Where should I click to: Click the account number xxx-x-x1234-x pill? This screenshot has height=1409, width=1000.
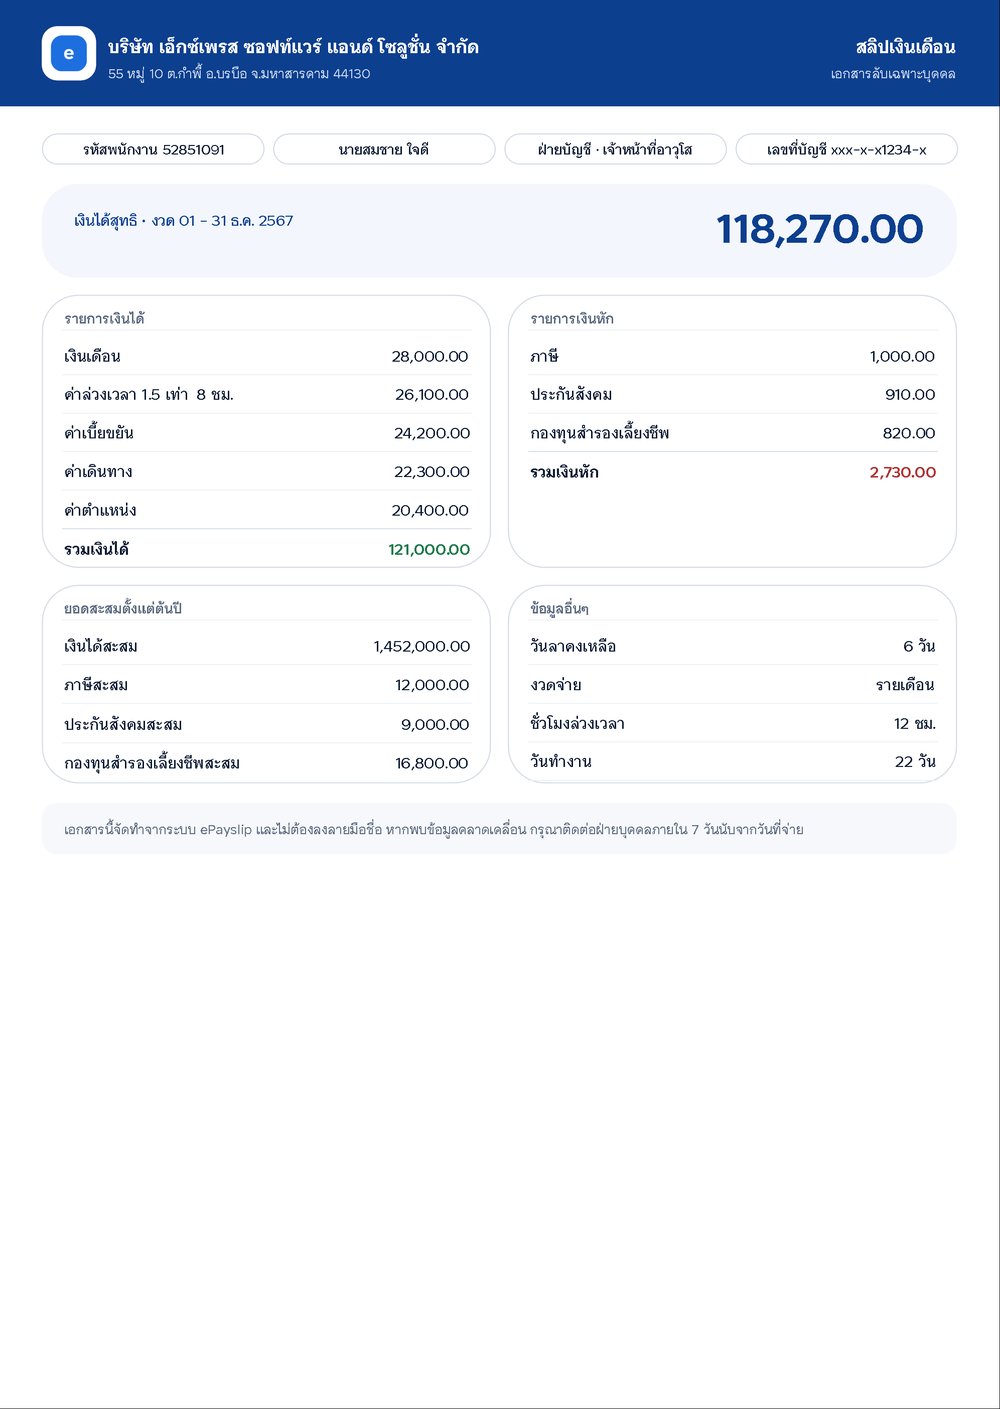point(846,149)
